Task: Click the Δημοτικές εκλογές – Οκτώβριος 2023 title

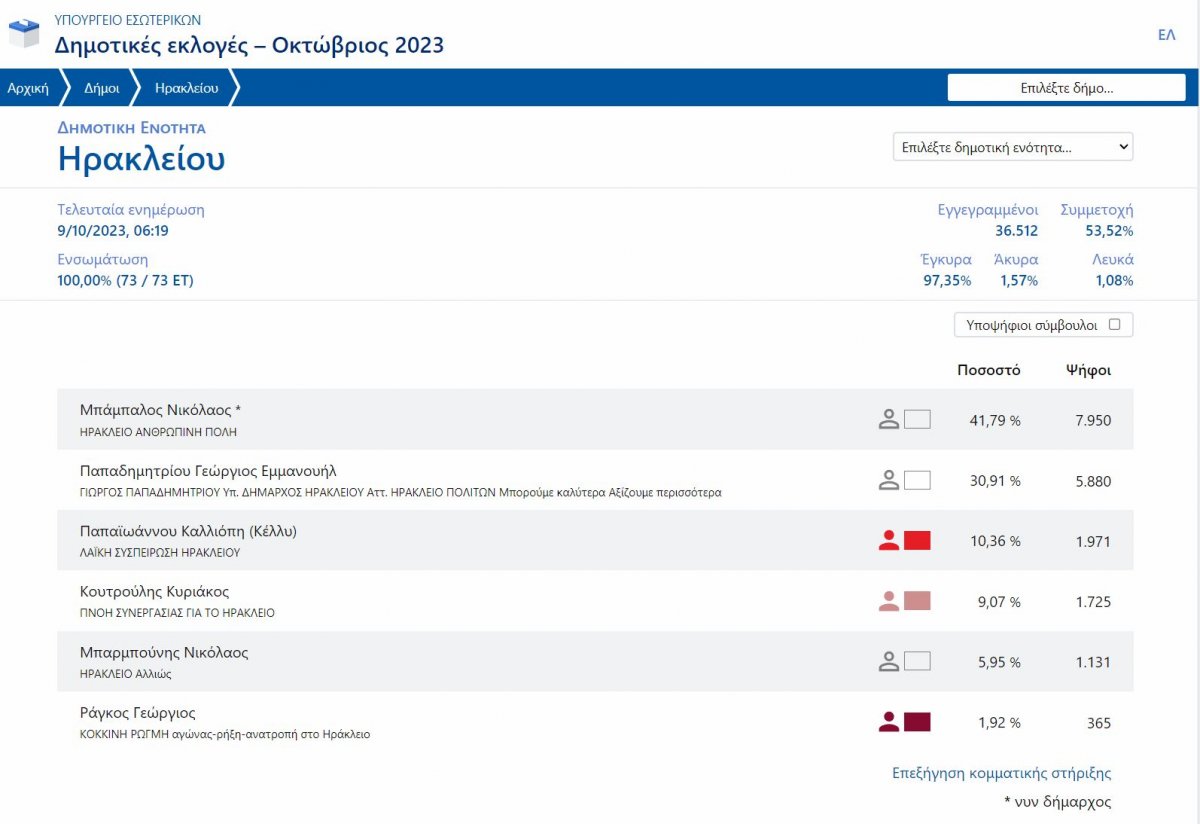Action: coord(249,45)
